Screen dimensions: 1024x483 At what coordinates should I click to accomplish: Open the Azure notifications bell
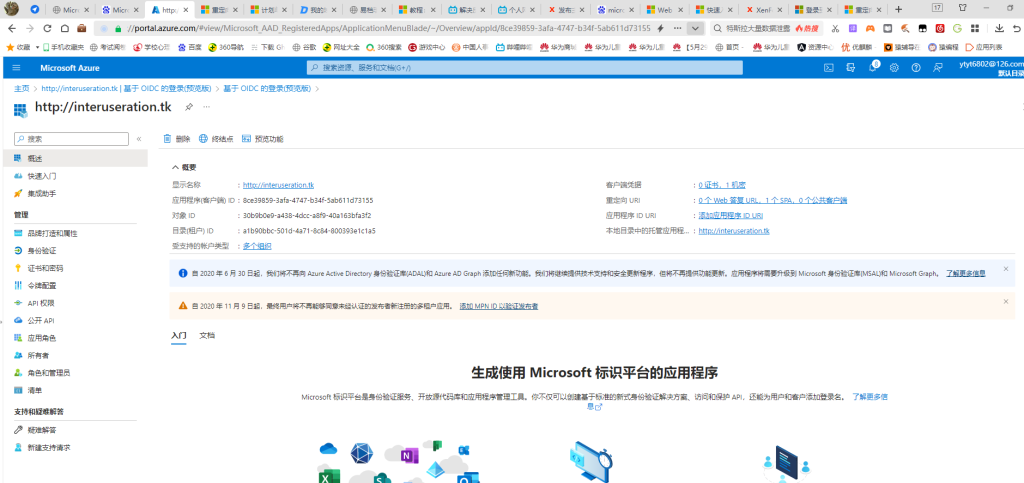[872, 67]
